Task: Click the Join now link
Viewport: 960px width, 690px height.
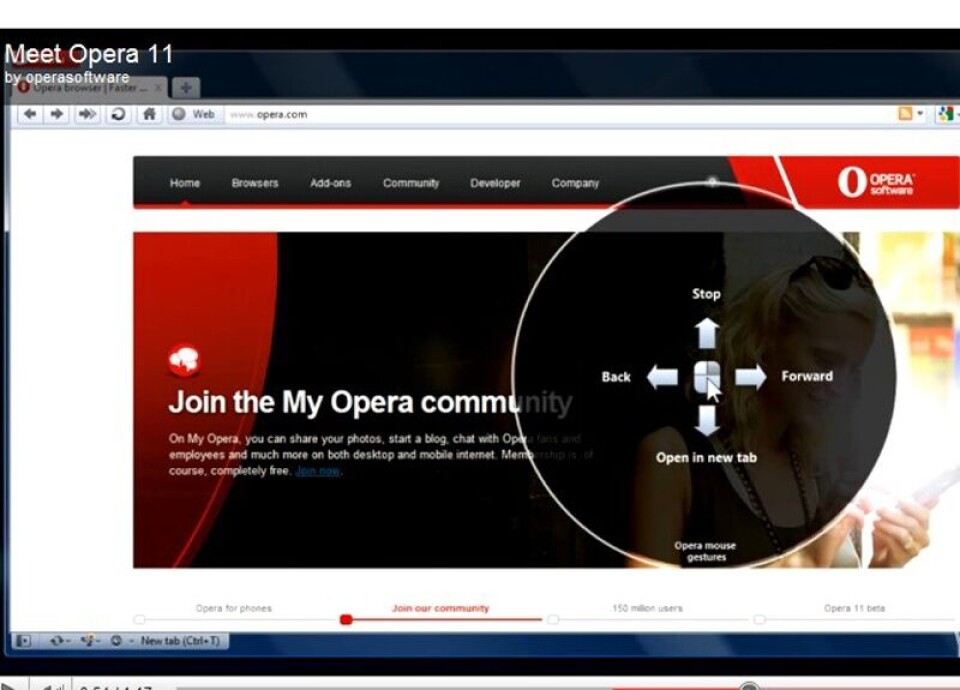Action: (318, 471)
